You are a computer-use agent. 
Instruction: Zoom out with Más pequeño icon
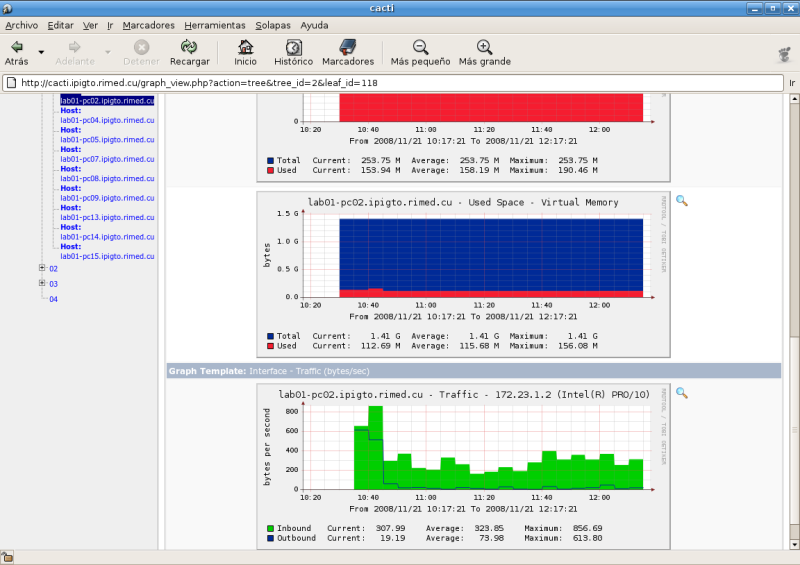point(420,47)
